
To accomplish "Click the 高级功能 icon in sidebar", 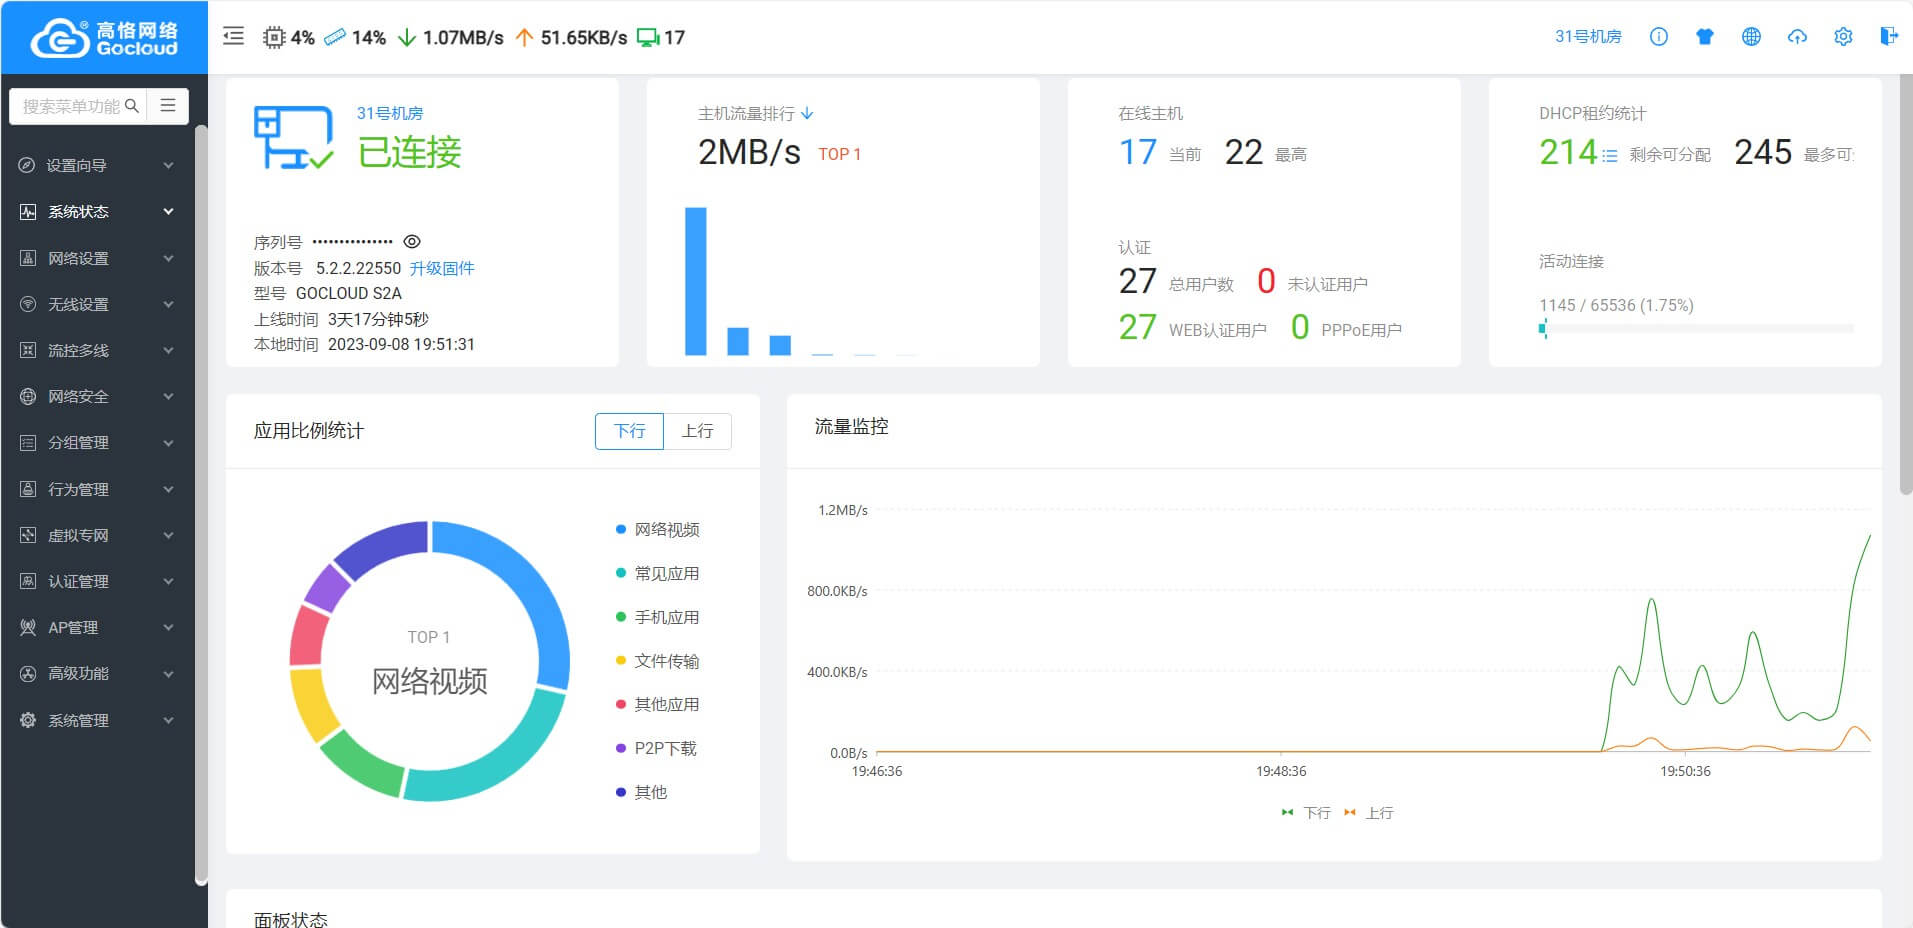I will pos(28,674).
